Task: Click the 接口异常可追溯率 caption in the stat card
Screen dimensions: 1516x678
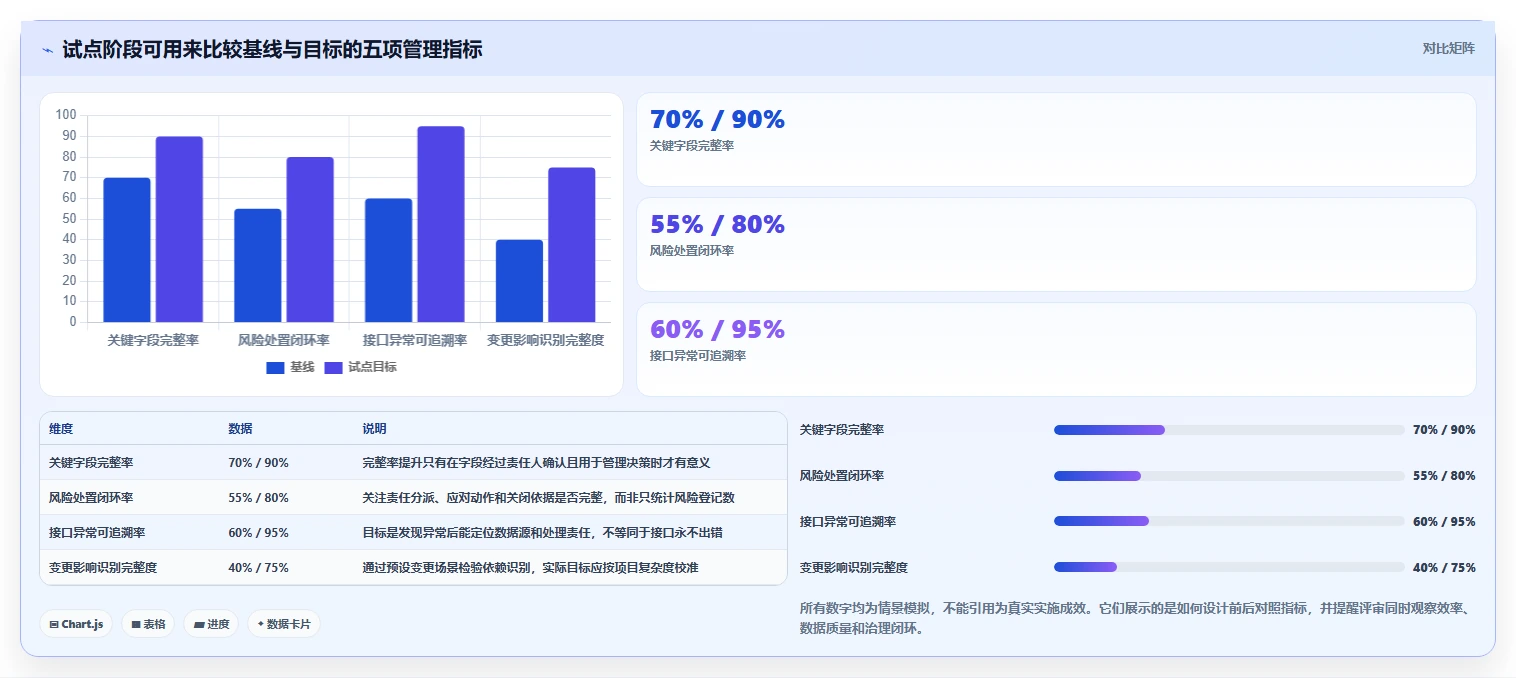Action: click(x=698, y=356)
